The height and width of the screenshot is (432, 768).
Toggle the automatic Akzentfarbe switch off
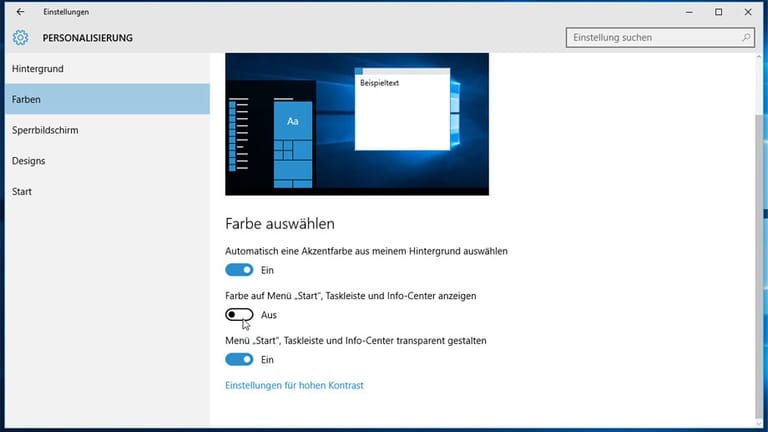(239, 270)
